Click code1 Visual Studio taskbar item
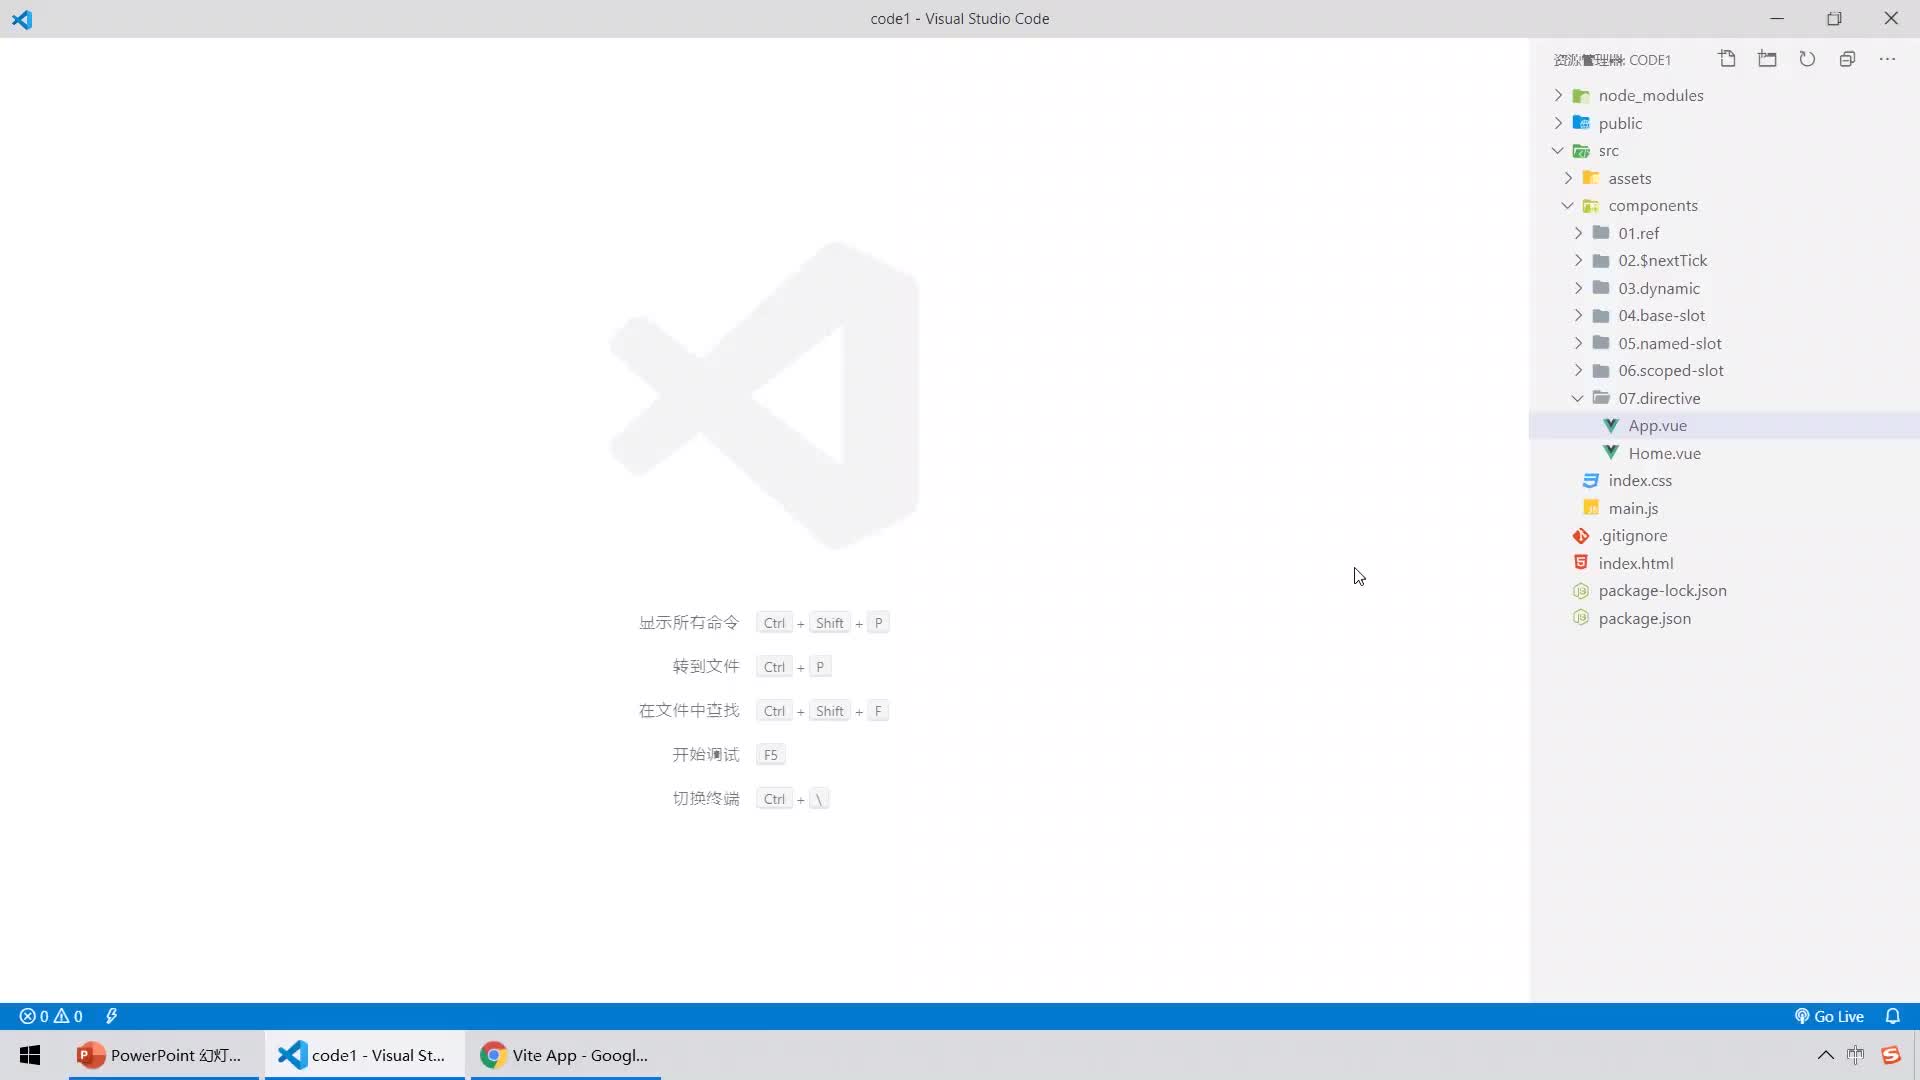 tap(364, 1055)
